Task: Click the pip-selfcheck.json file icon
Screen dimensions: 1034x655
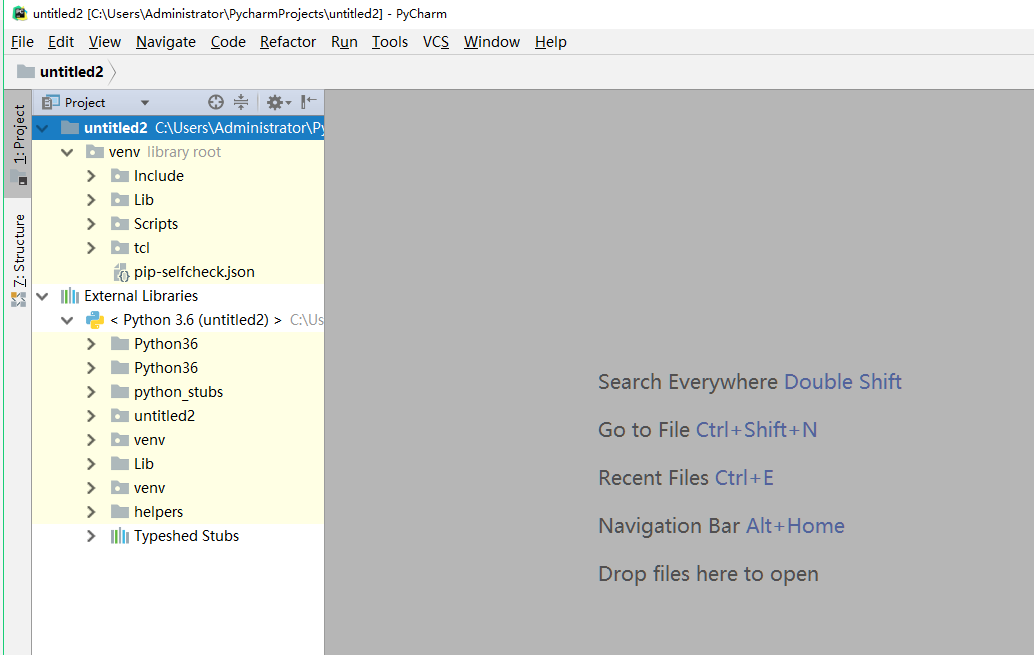Action: pyautogui.click(x=121, y=272)
